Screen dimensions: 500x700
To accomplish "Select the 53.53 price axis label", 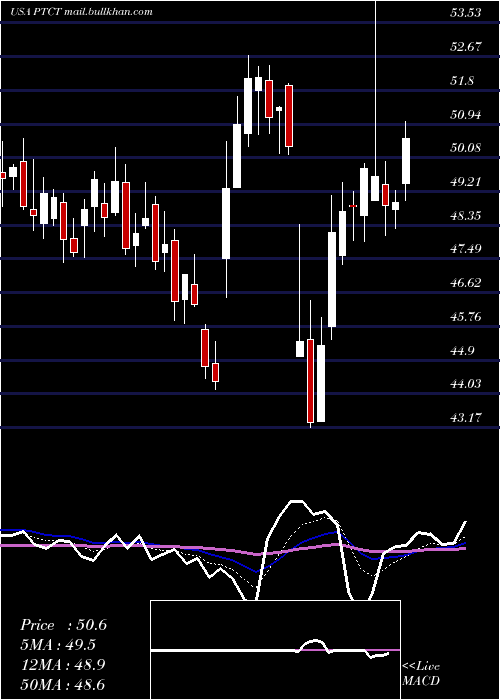I will 466,12.
